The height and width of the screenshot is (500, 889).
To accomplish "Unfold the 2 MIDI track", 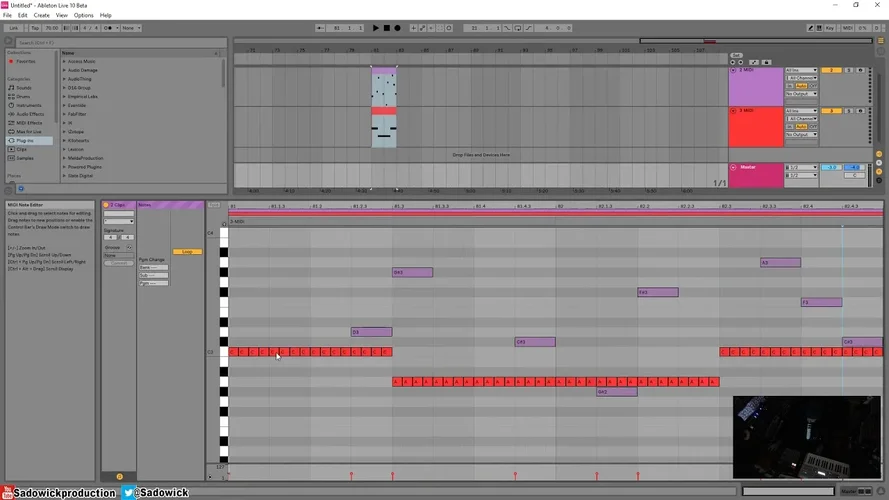I will coord(733,70).
